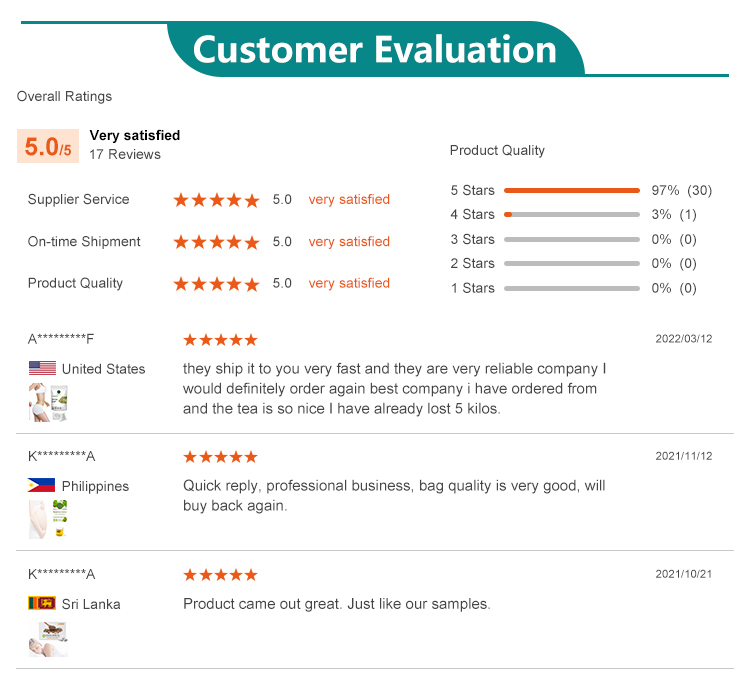
Task: Click the stars on the Sri Lanka review
Action: point(220,575)
